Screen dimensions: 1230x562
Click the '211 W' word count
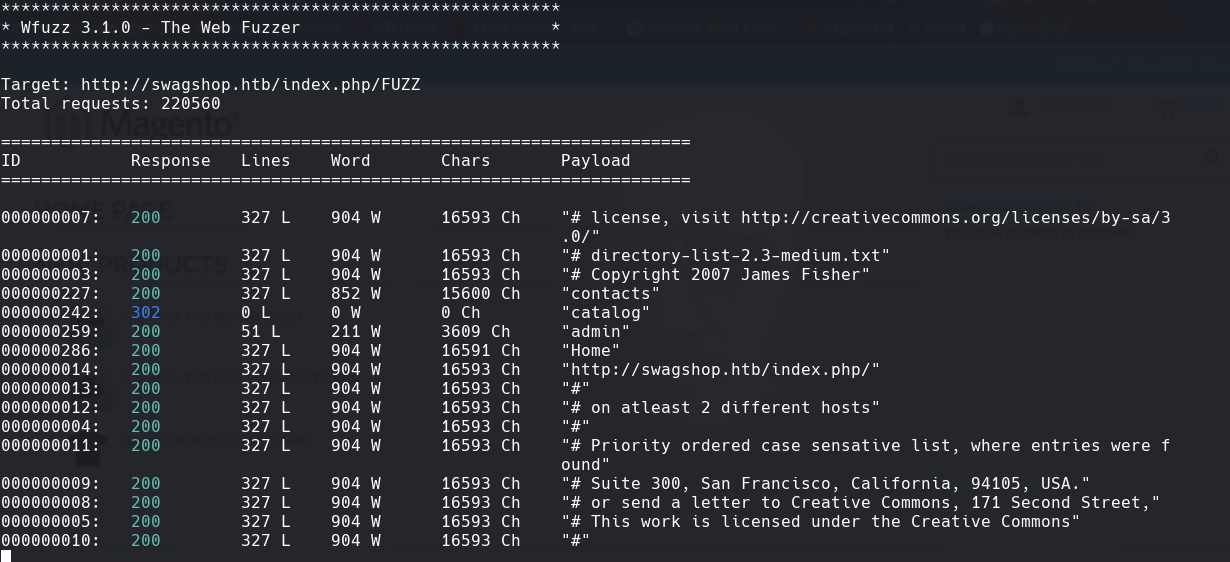(356, 331)
